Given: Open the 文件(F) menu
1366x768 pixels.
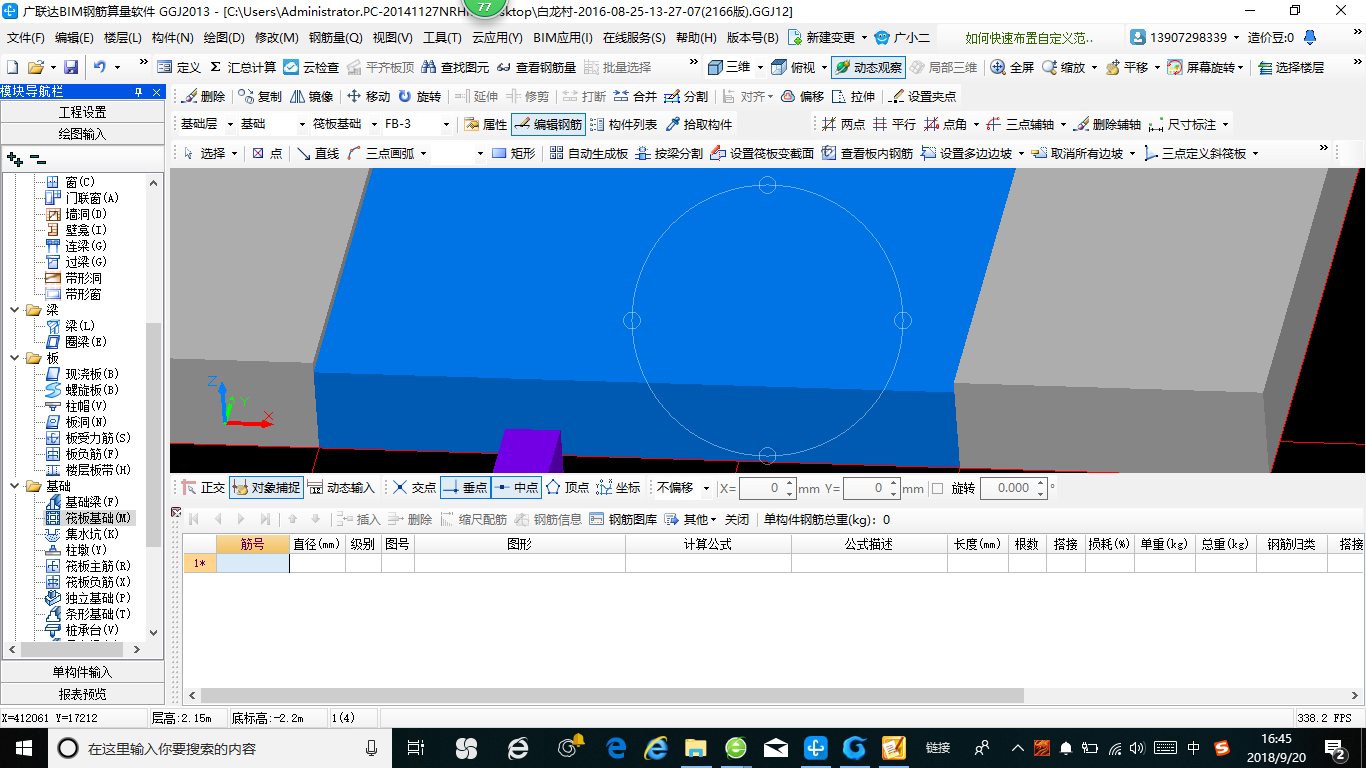Looking at the screenshot, I should 26,38.
